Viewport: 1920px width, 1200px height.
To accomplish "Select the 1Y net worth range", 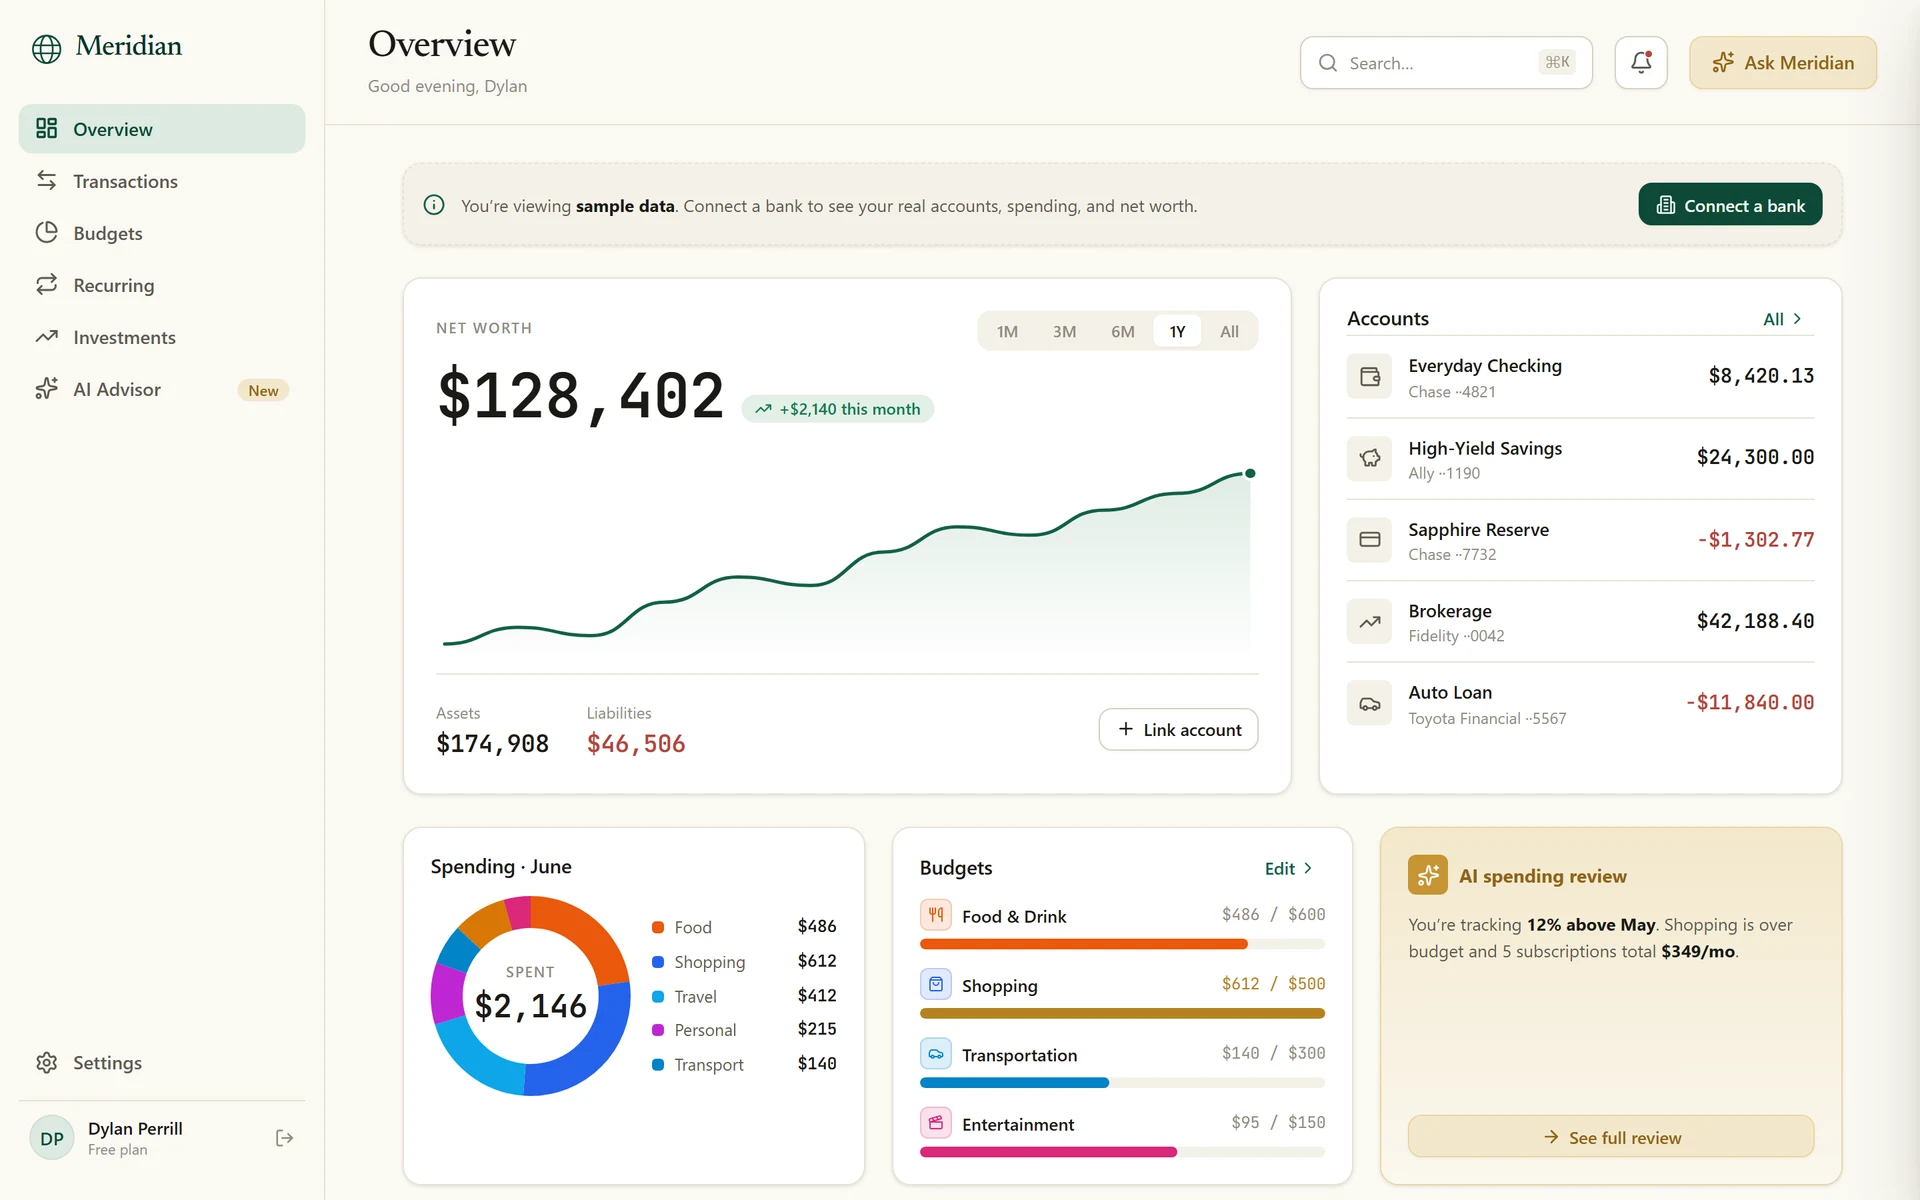I will click(x=1177, y=331).
